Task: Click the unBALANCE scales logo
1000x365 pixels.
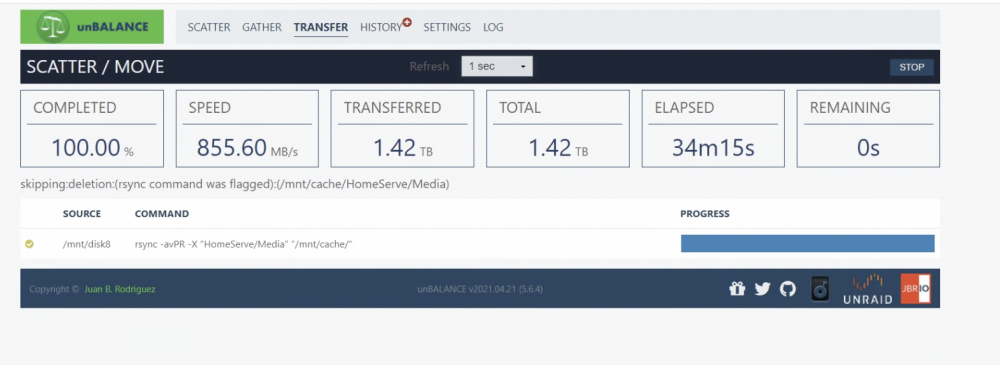Action: pos(92,27)
